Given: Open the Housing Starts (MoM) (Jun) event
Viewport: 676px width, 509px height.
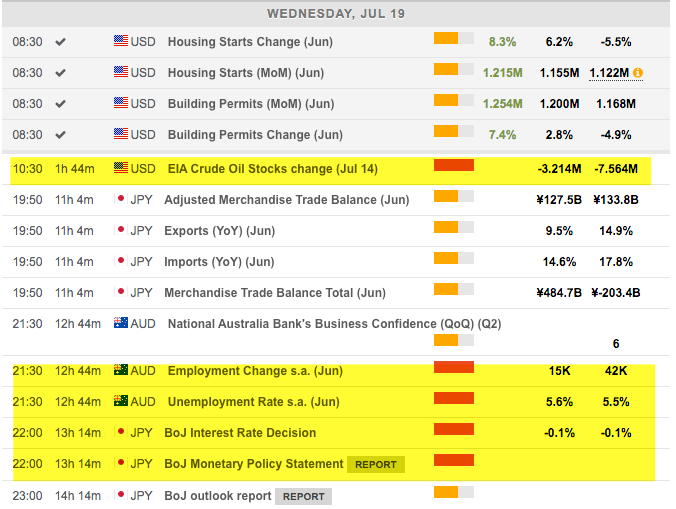Looking at the screenshot, I should [246, 73].
